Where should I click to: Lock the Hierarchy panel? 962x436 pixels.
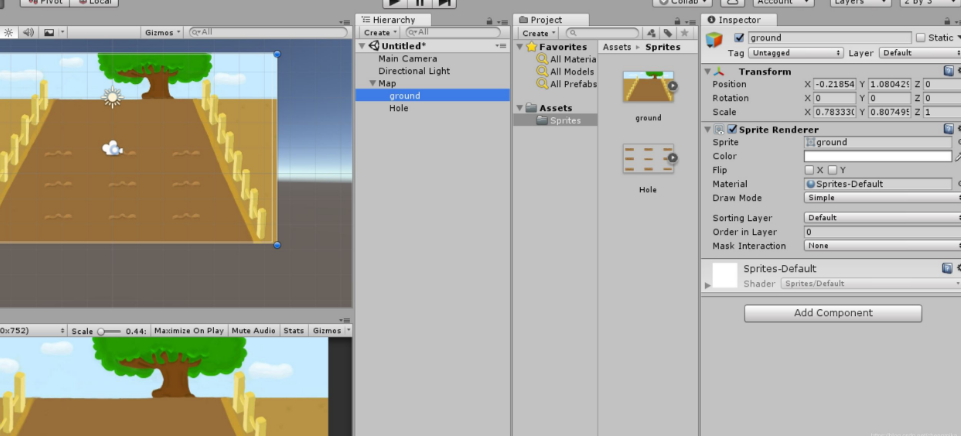(x=489, y=20)
